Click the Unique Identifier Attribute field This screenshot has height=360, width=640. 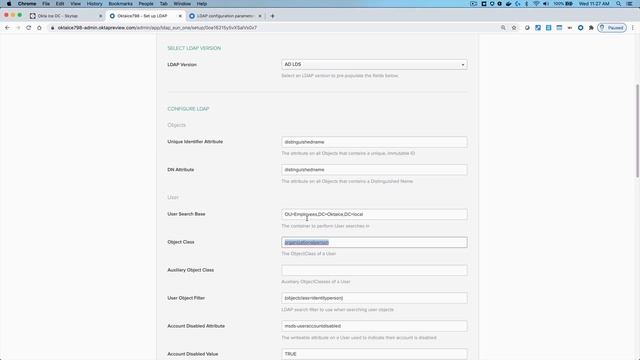(374, 142)
